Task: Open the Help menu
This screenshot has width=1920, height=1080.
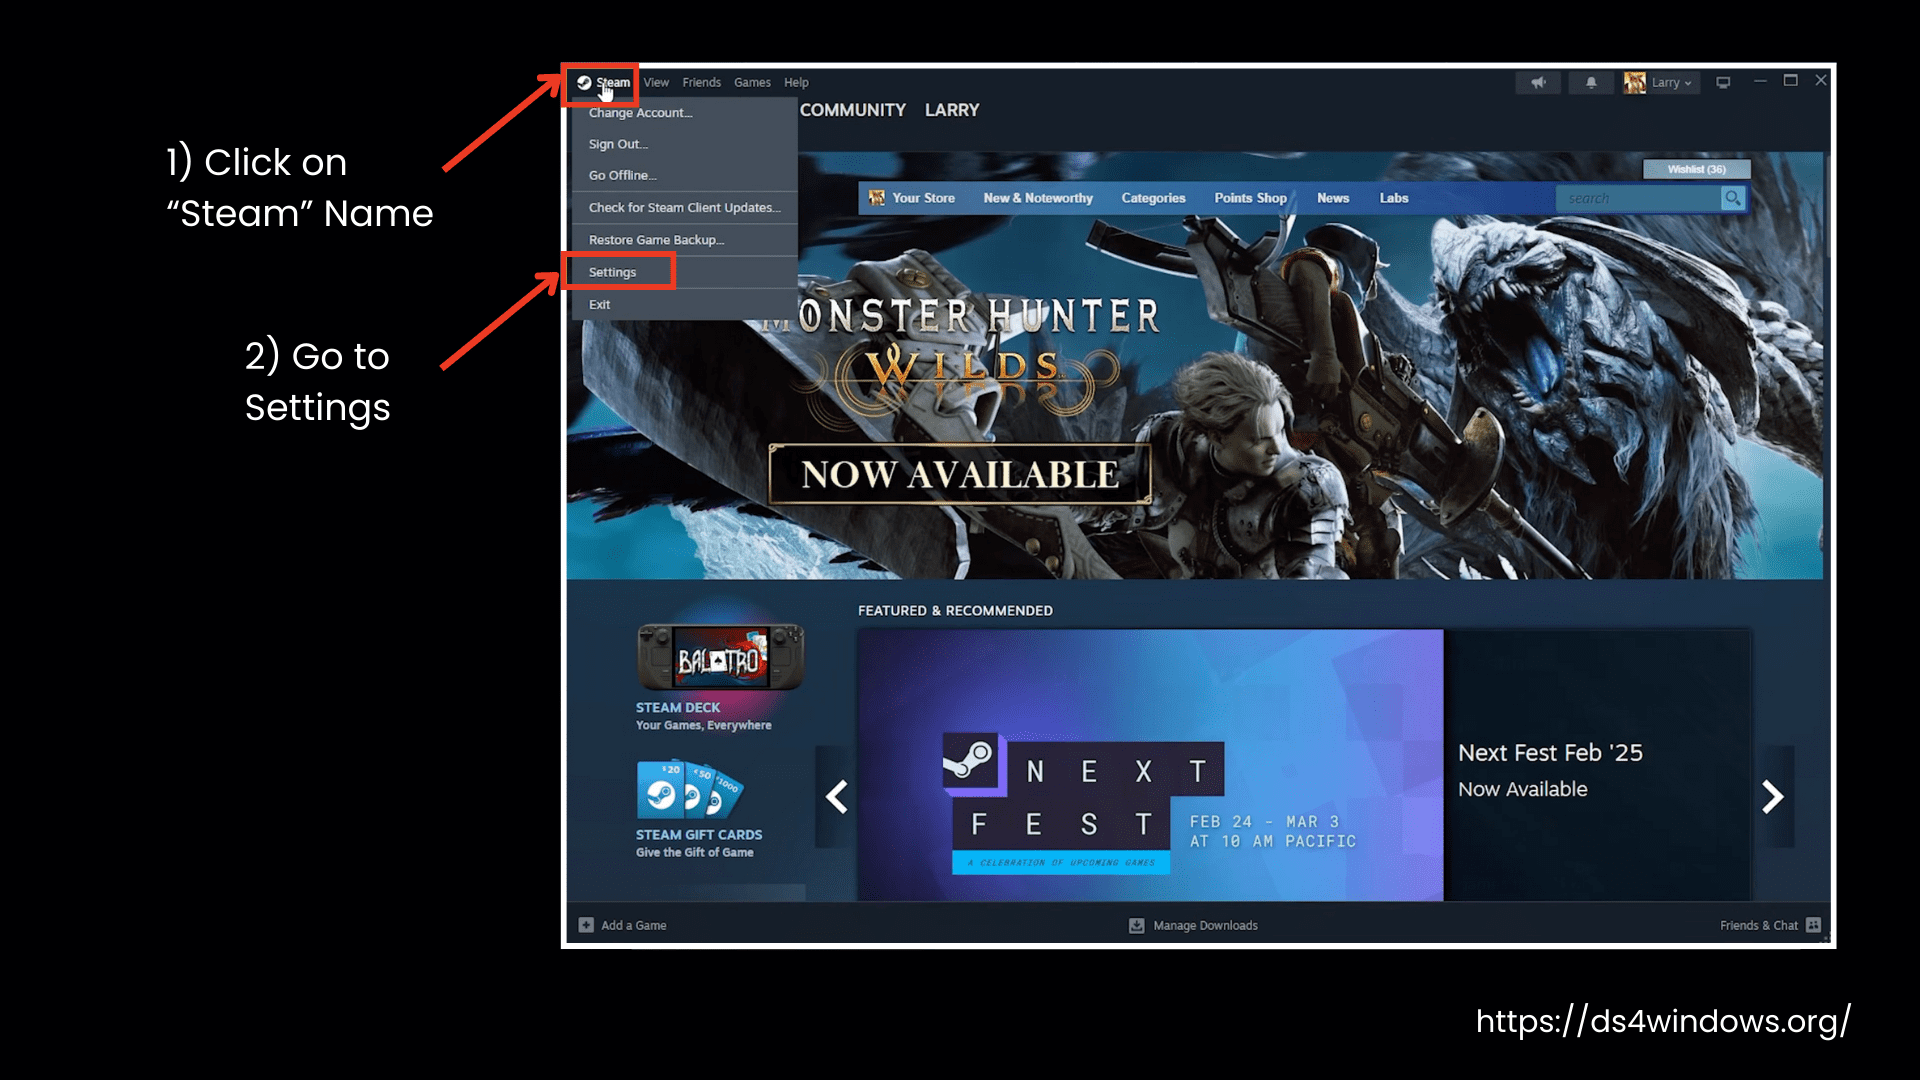Action: click(796, 83)
